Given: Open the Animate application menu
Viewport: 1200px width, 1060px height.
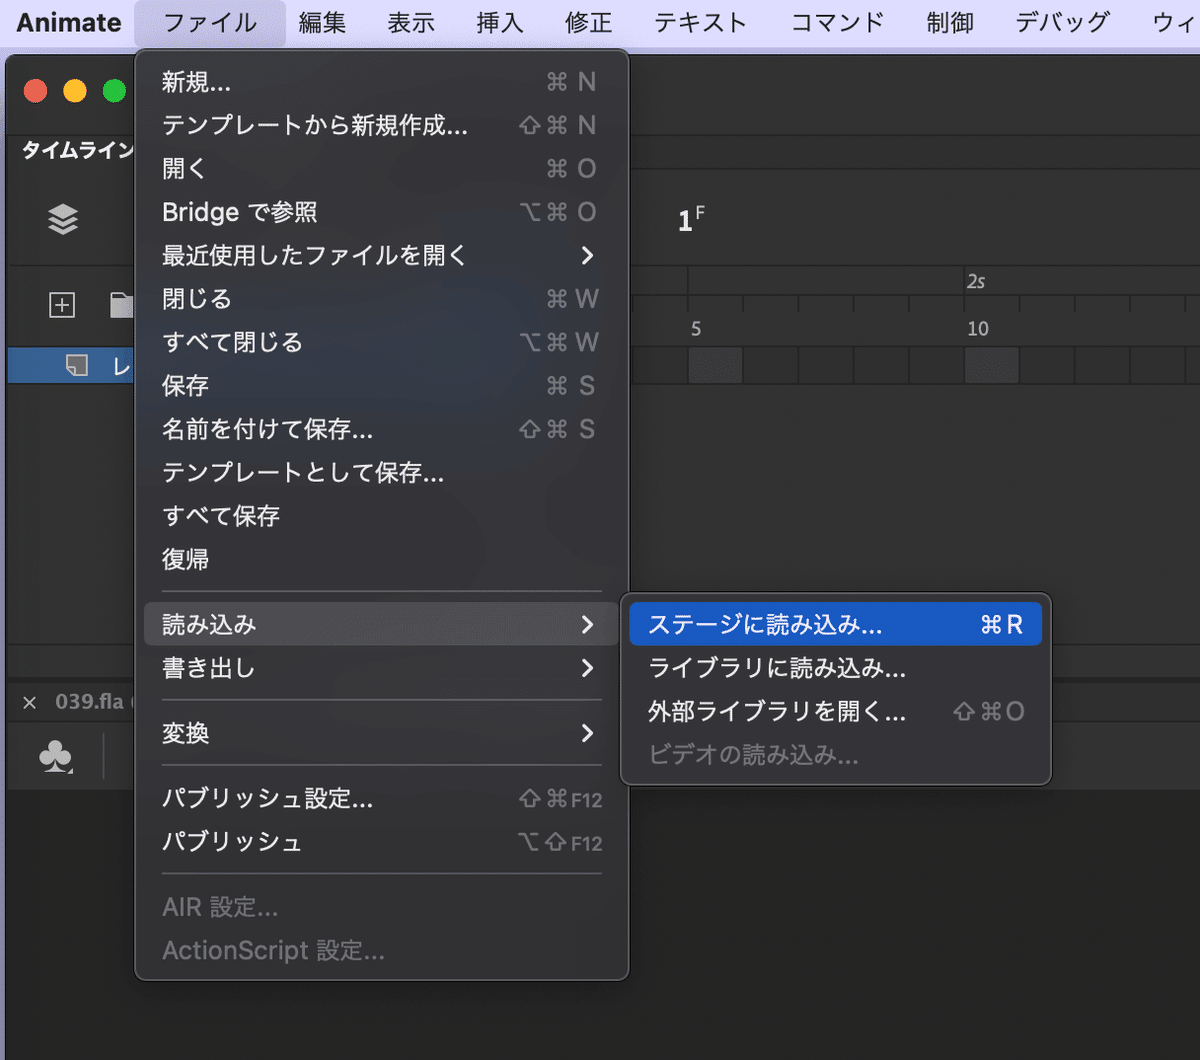Looking at the screenshot, I should coord(69,23).
